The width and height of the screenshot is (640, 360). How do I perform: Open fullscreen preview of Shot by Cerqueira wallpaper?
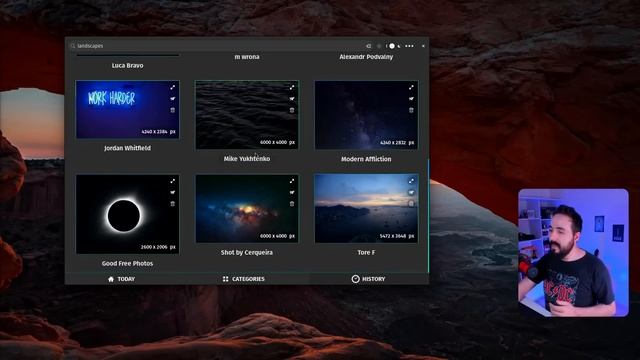tap(292, 181)
